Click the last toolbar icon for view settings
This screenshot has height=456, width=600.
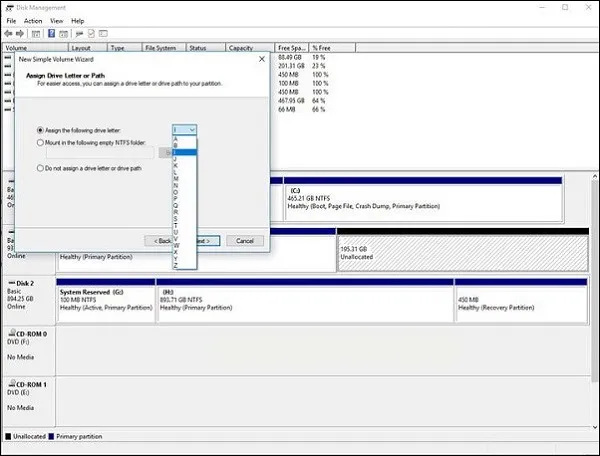click(103, 34)
